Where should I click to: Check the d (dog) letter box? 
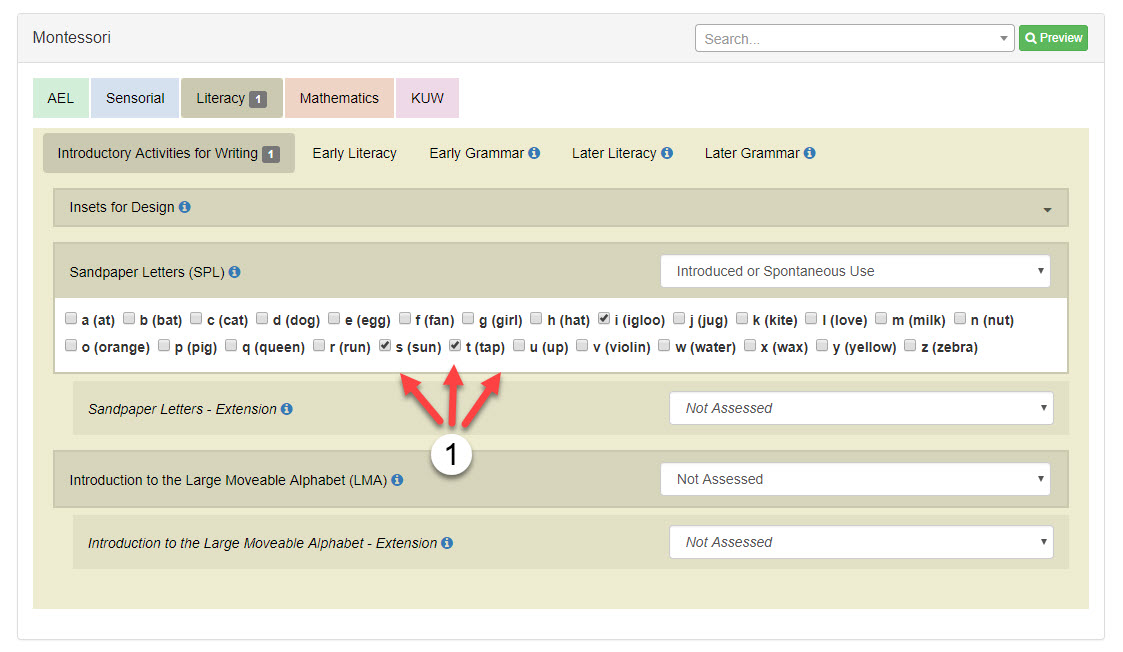coord(262,318)
